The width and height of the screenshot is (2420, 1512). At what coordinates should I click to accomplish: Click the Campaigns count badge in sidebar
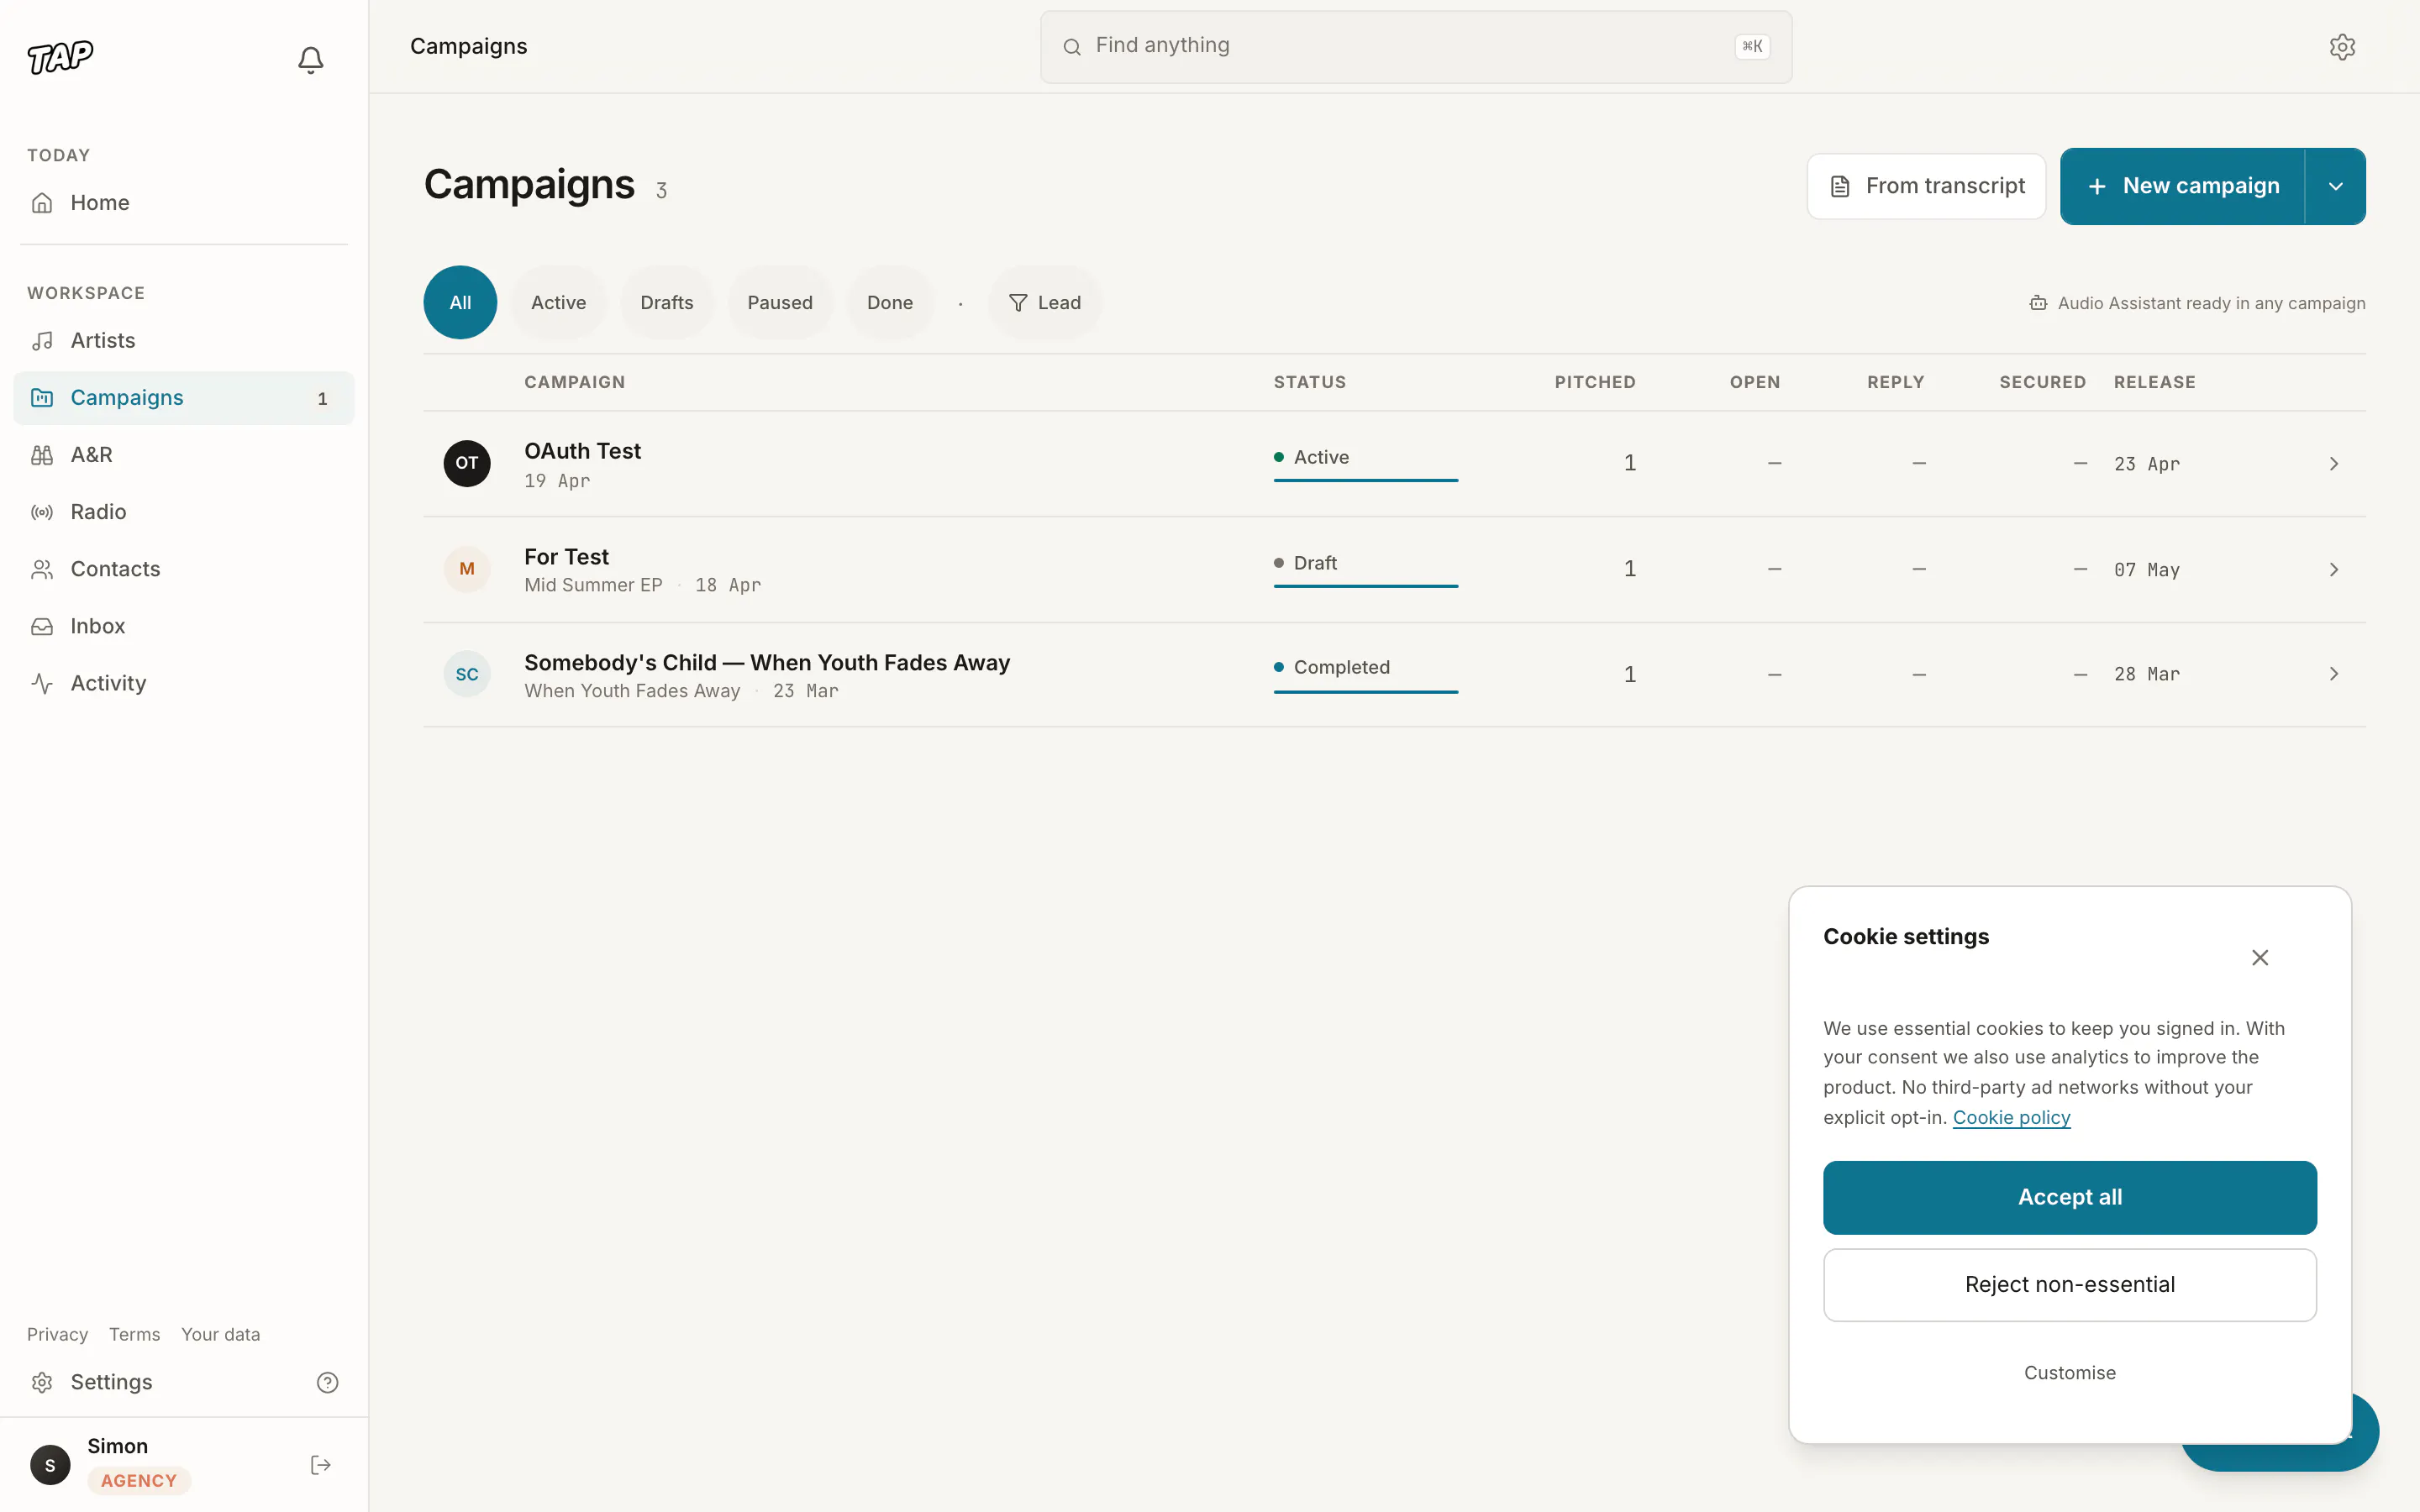coord(322,399)
